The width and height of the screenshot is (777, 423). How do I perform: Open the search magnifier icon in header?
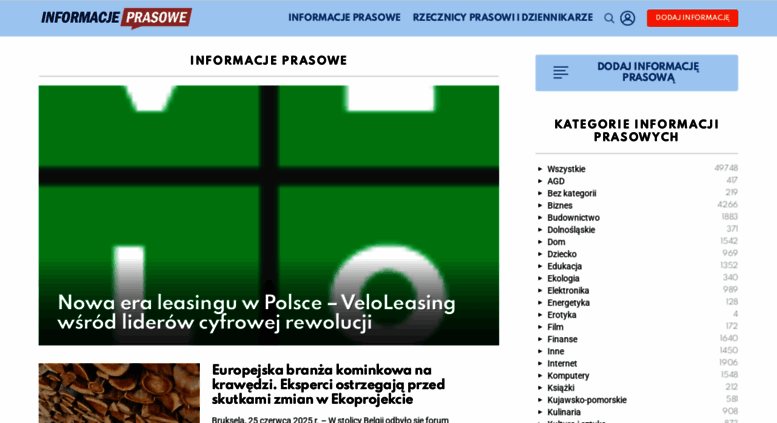click(x=609, y=18)
